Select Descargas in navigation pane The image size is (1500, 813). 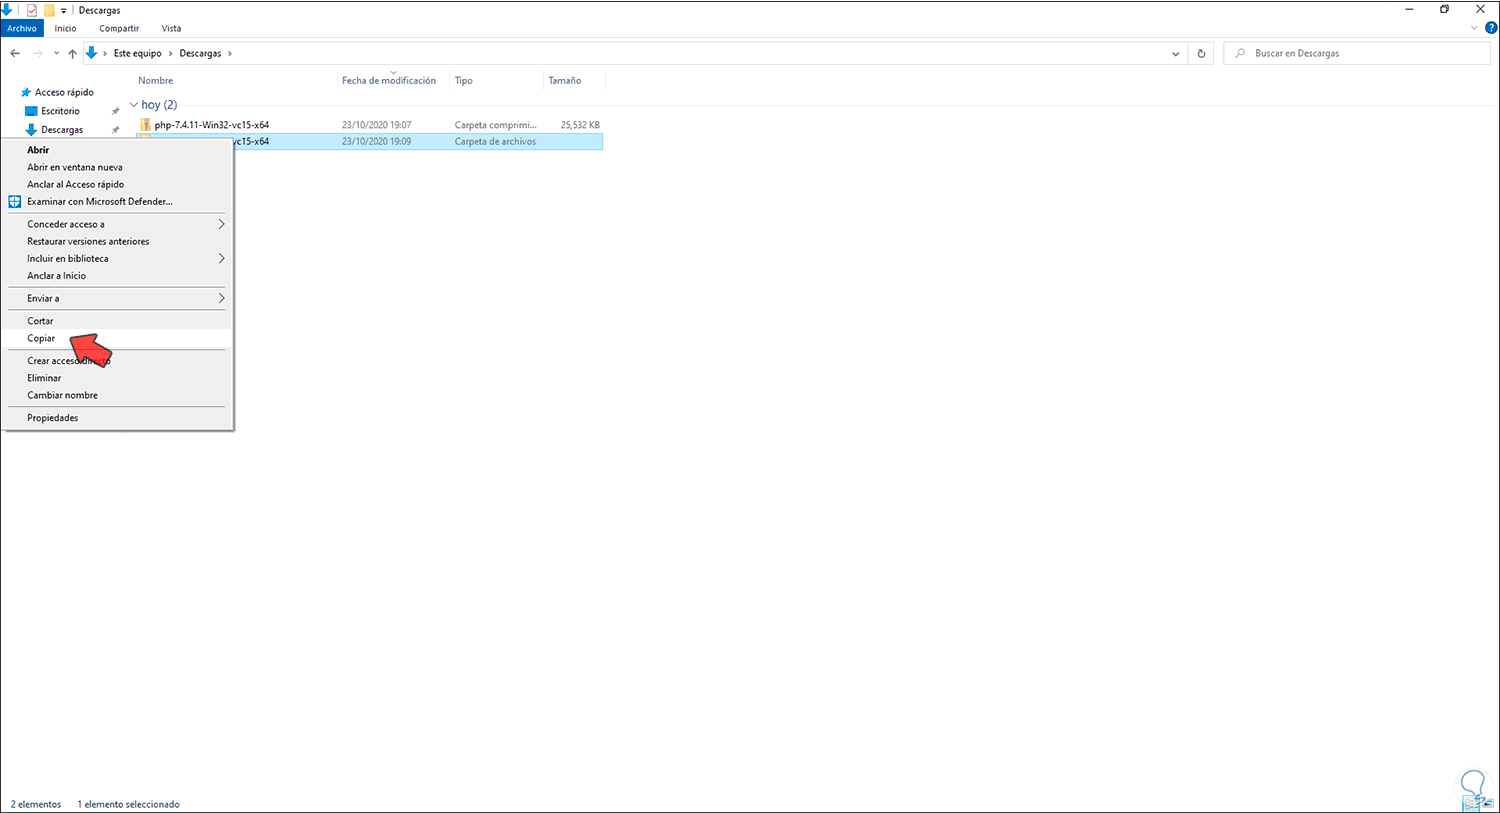point(62,130)
